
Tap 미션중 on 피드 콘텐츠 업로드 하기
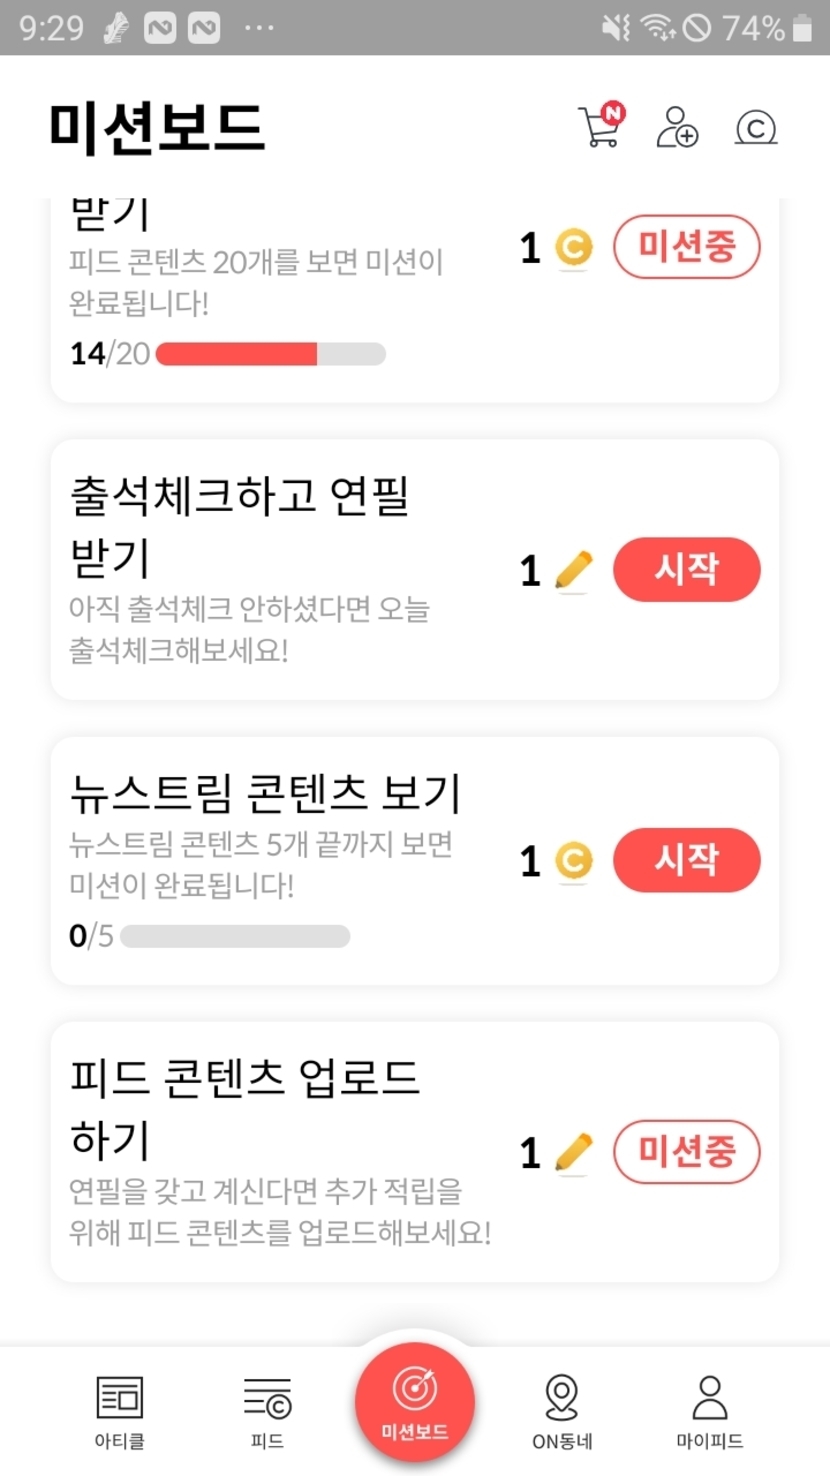click(x=686, y=1152)
